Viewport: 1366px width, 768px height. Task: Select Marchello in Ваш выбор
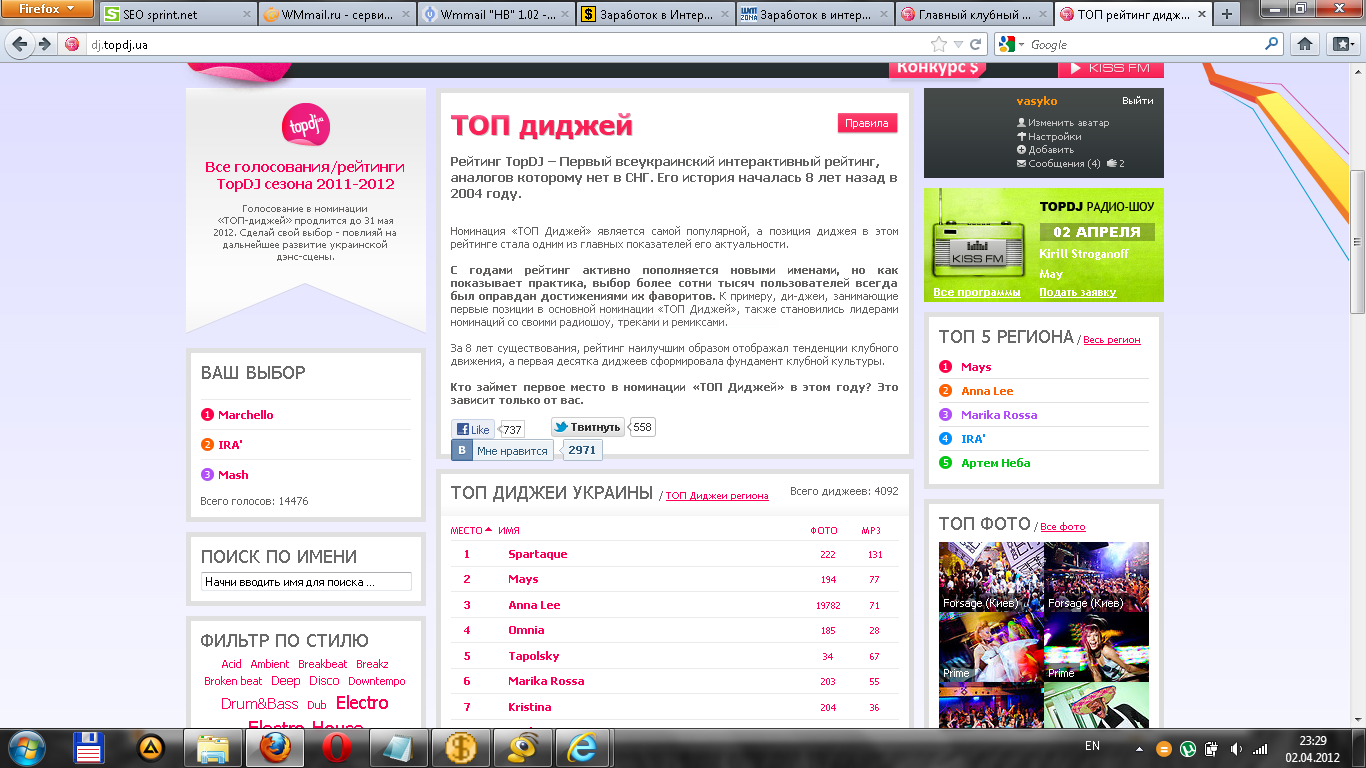coord(246,415)
